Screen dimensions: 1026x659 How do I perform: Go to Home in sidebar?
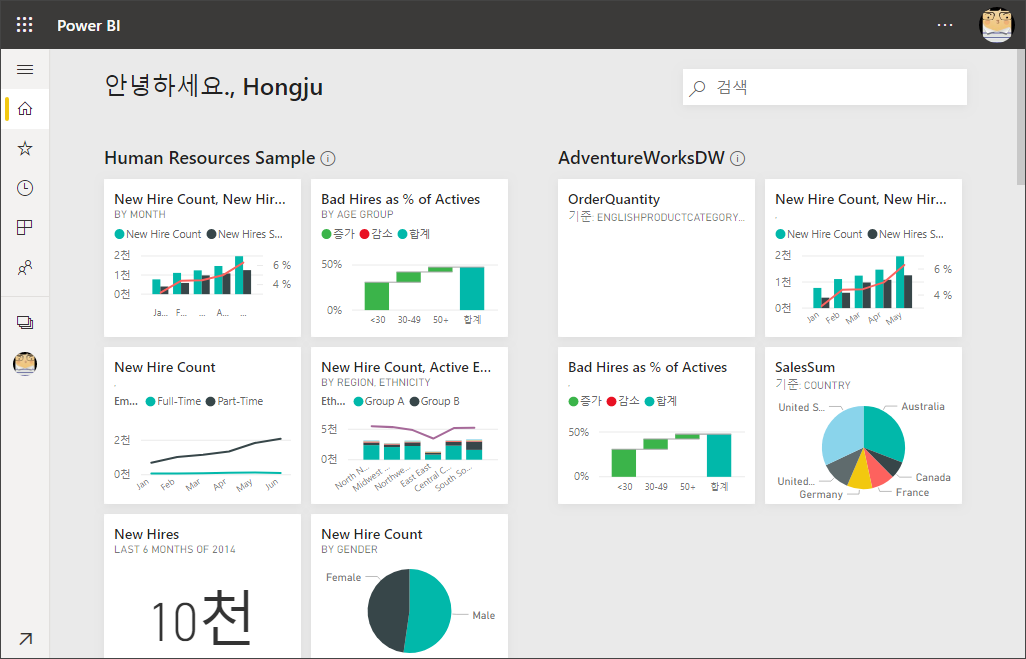tap(25, 109)
